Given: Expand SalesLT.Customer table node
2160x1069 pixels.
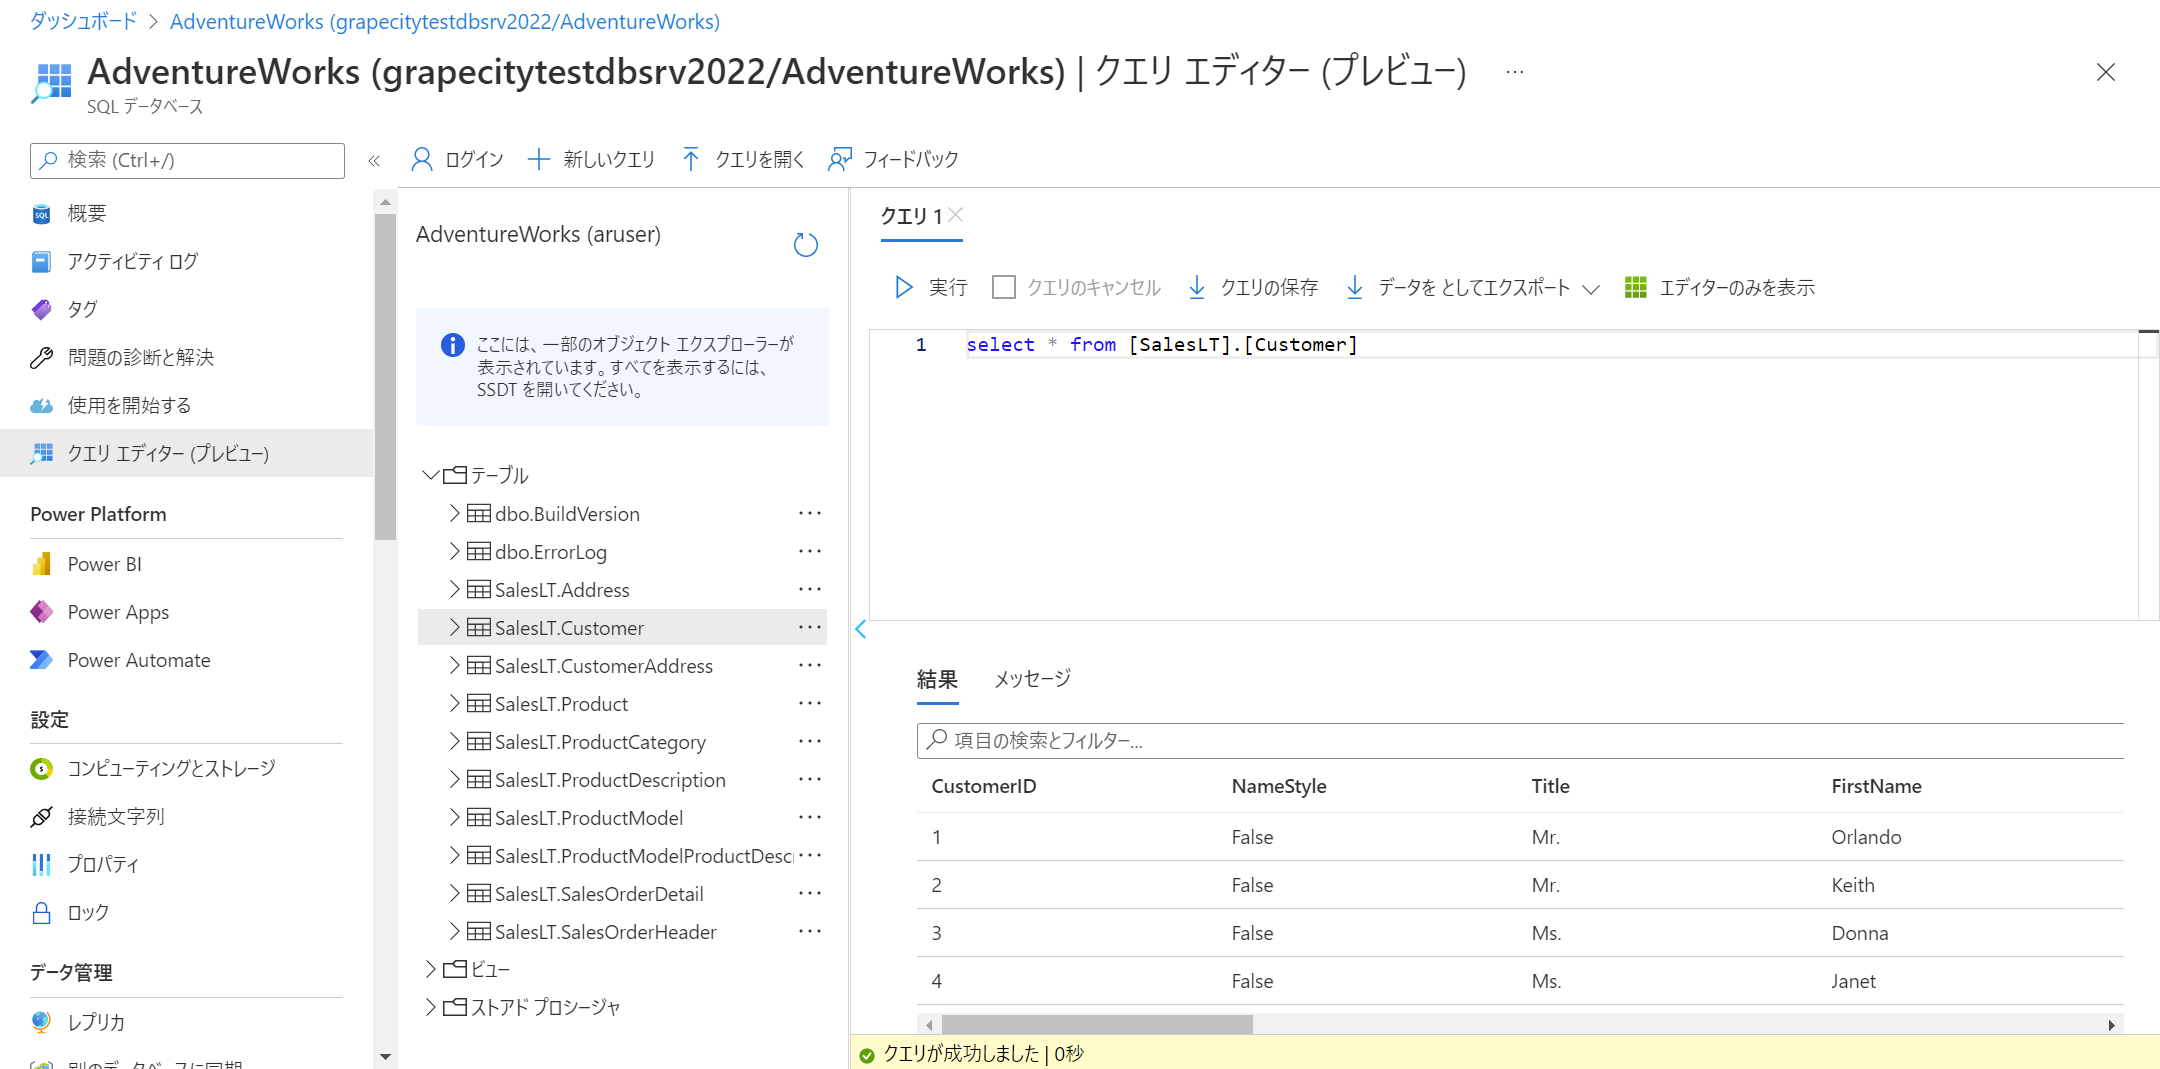Looking at the screenshot, I should (454, 627).
